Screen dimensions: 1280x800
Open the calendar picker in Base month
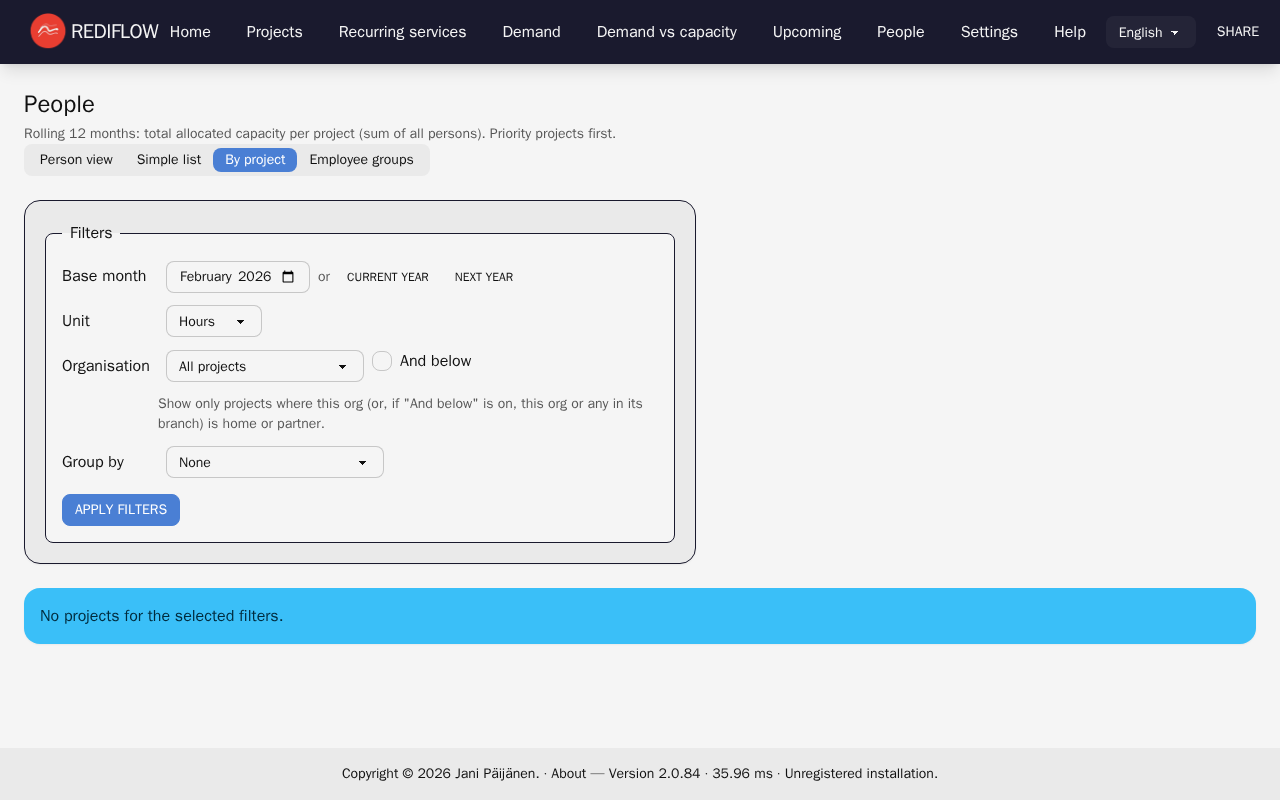point(288,277)
